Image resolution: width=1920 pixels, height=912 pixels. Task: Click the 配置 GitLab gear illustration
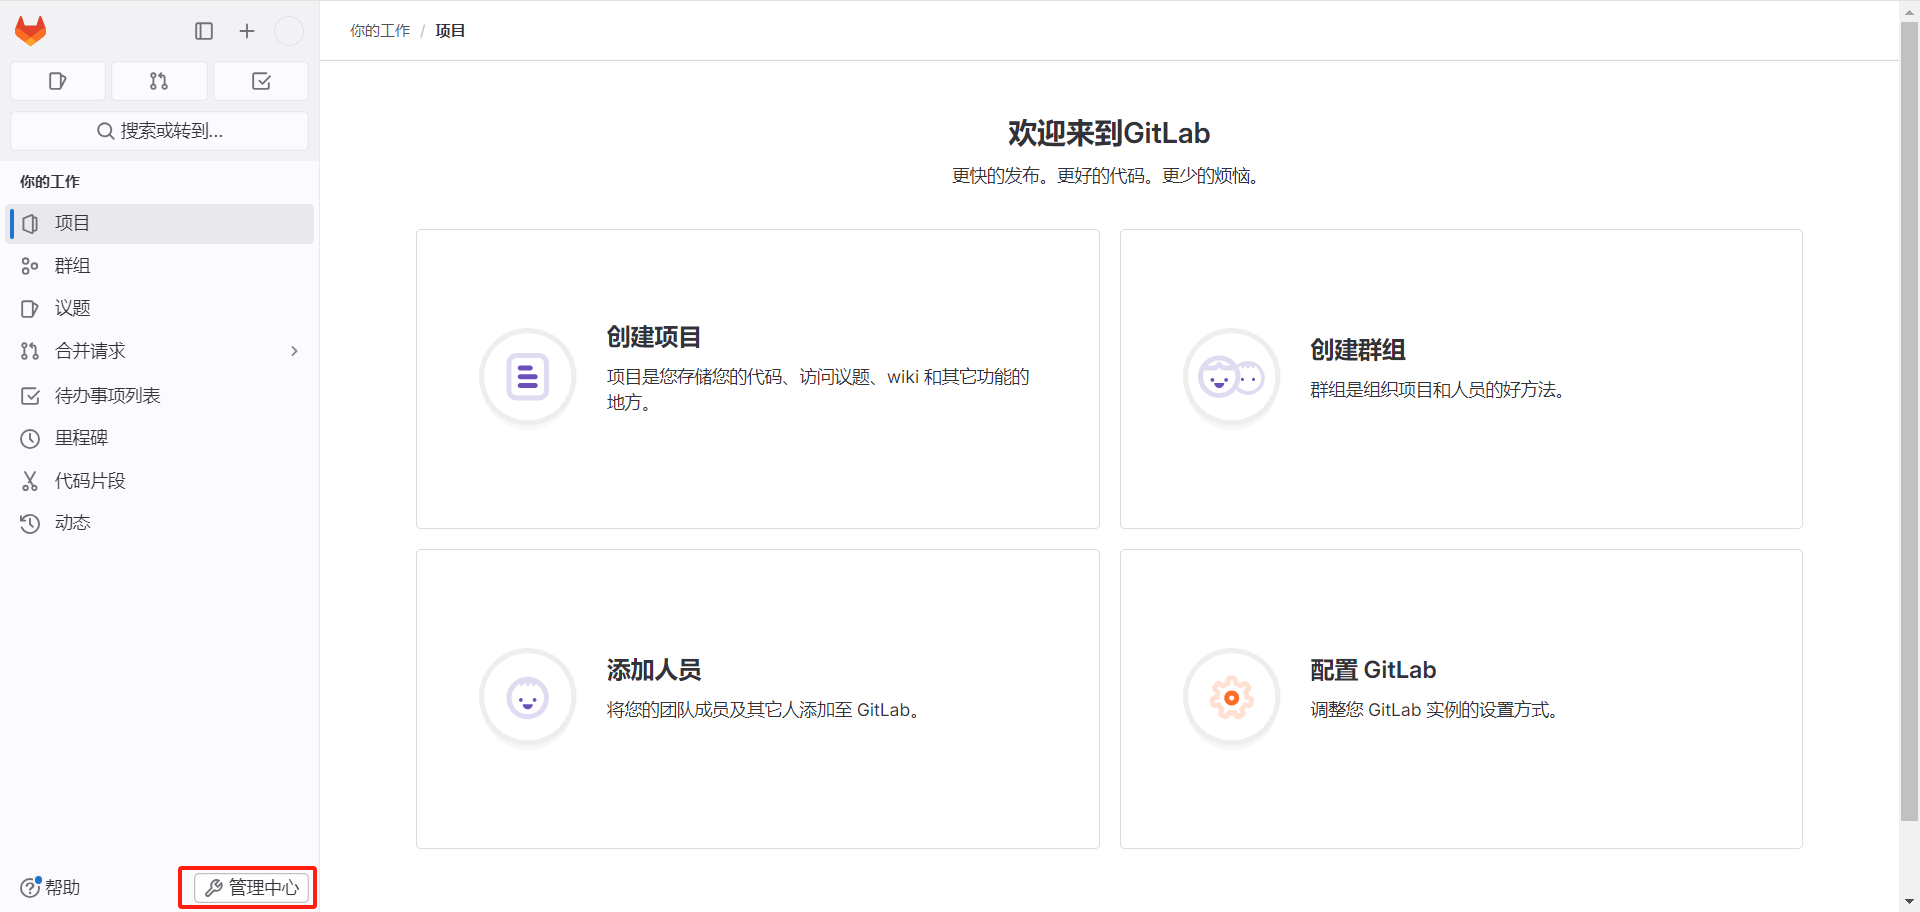pyautogui.click(x=1232, y=697)
